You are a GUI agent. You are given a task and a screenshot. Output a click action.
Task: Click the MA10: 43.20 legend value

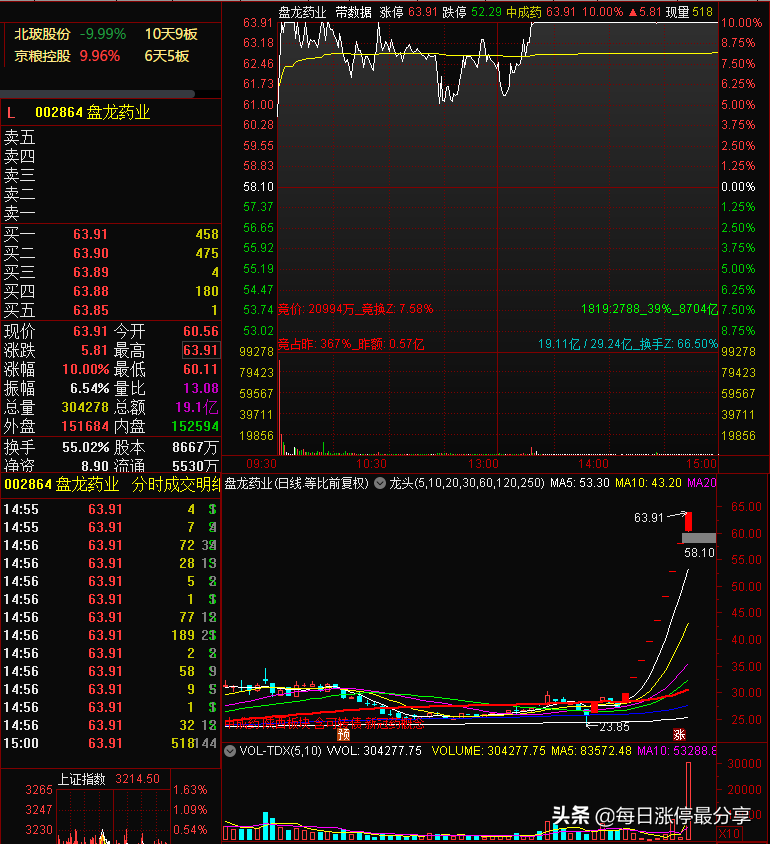648,483
